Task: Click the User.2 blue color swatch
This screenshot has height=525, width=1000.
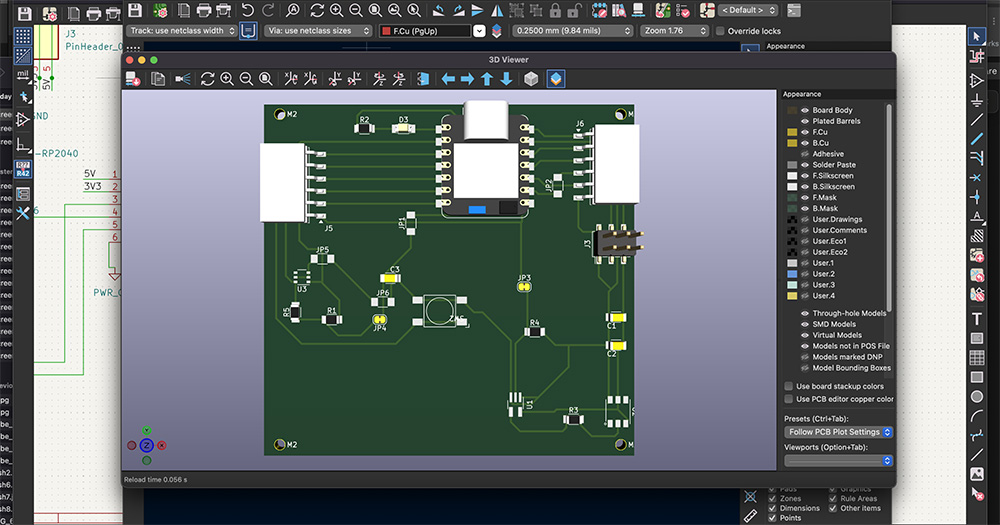Action: [x=792, y=274]
